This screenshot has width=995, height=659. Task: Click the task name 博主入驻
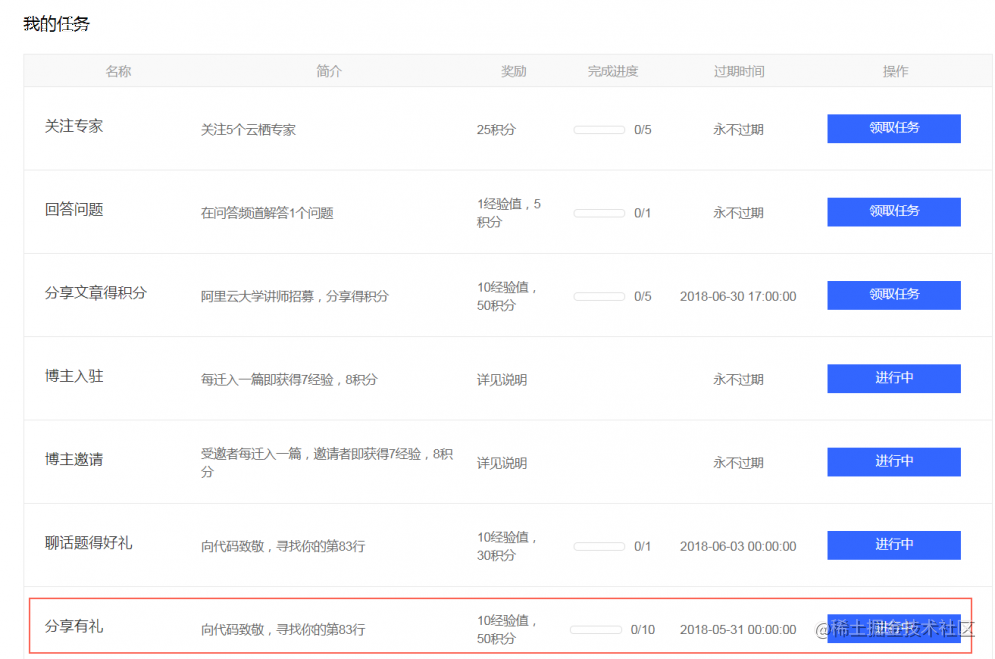(74, 376)
